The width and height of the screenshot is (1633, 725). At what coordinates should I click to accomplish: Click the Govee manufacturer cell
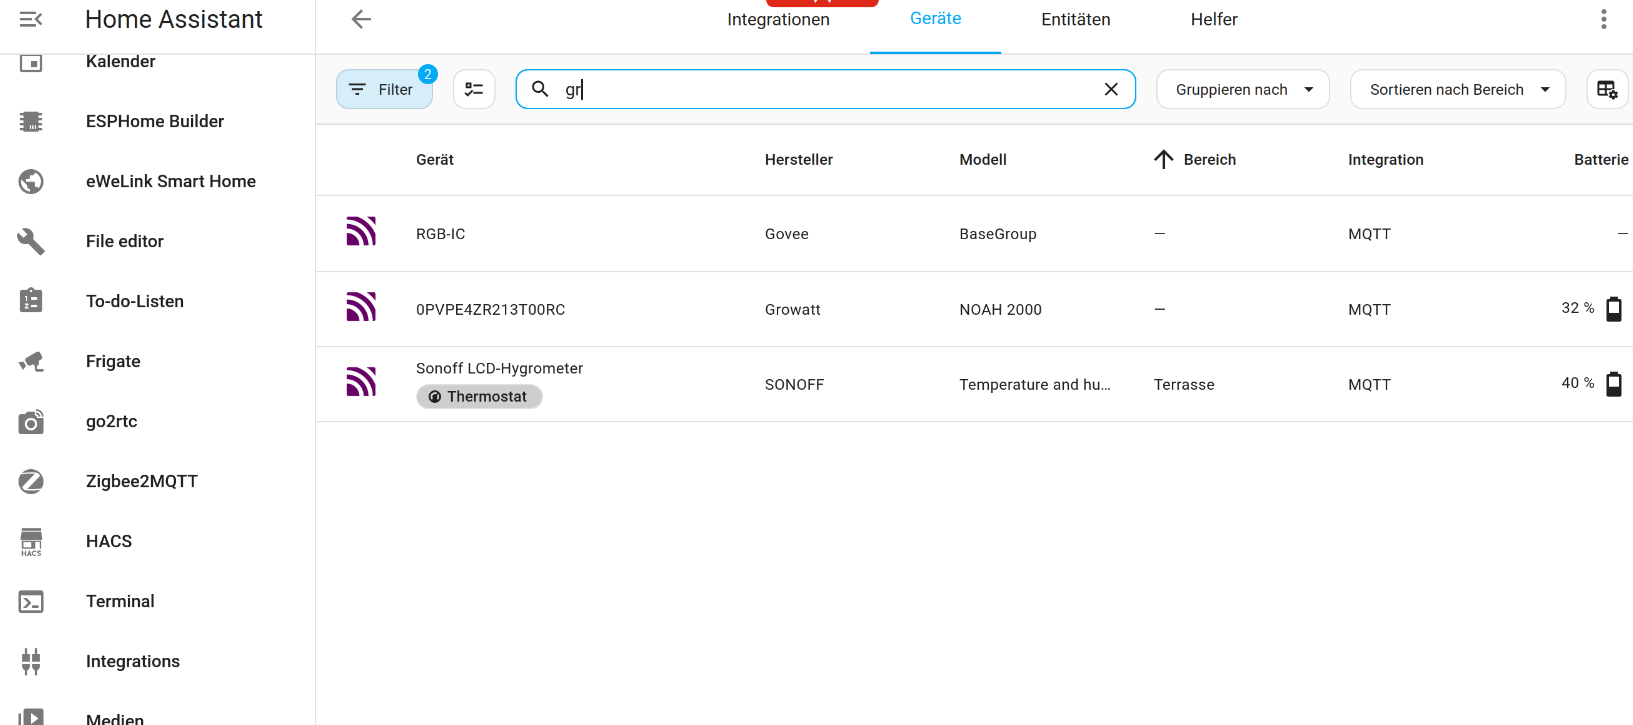787,234
